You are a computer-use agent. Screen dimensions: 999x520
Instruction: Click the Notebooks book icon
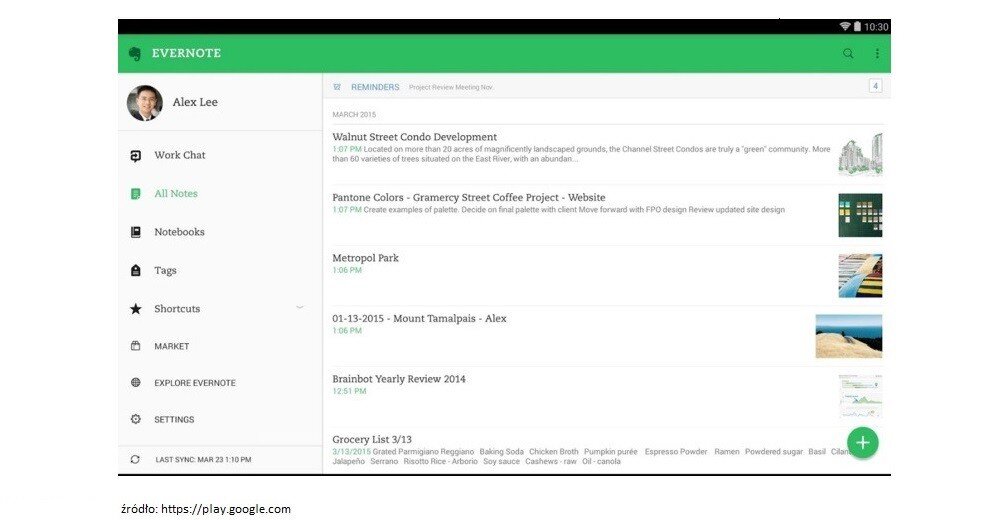coord(136,232)
